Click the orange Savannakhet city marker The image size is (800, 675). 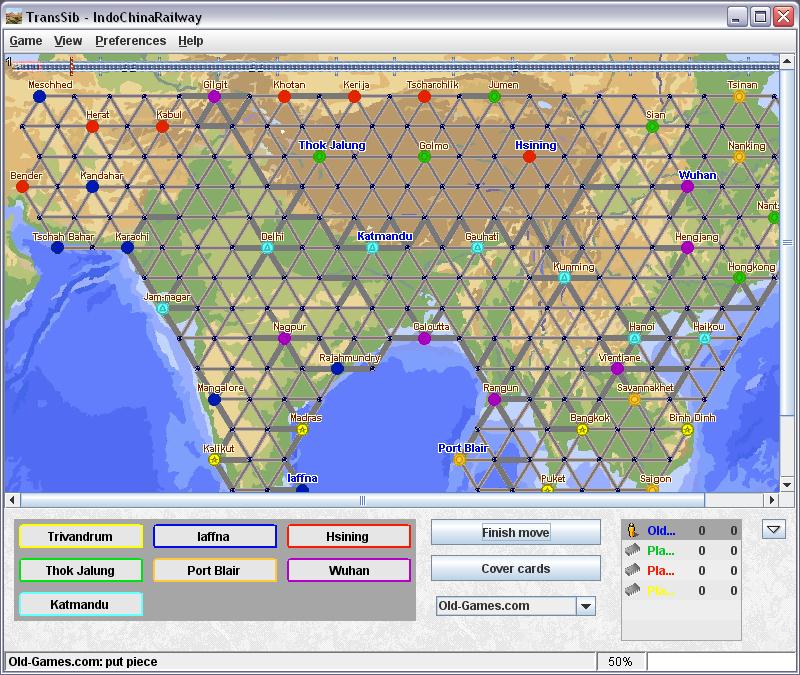coord(634,399)
